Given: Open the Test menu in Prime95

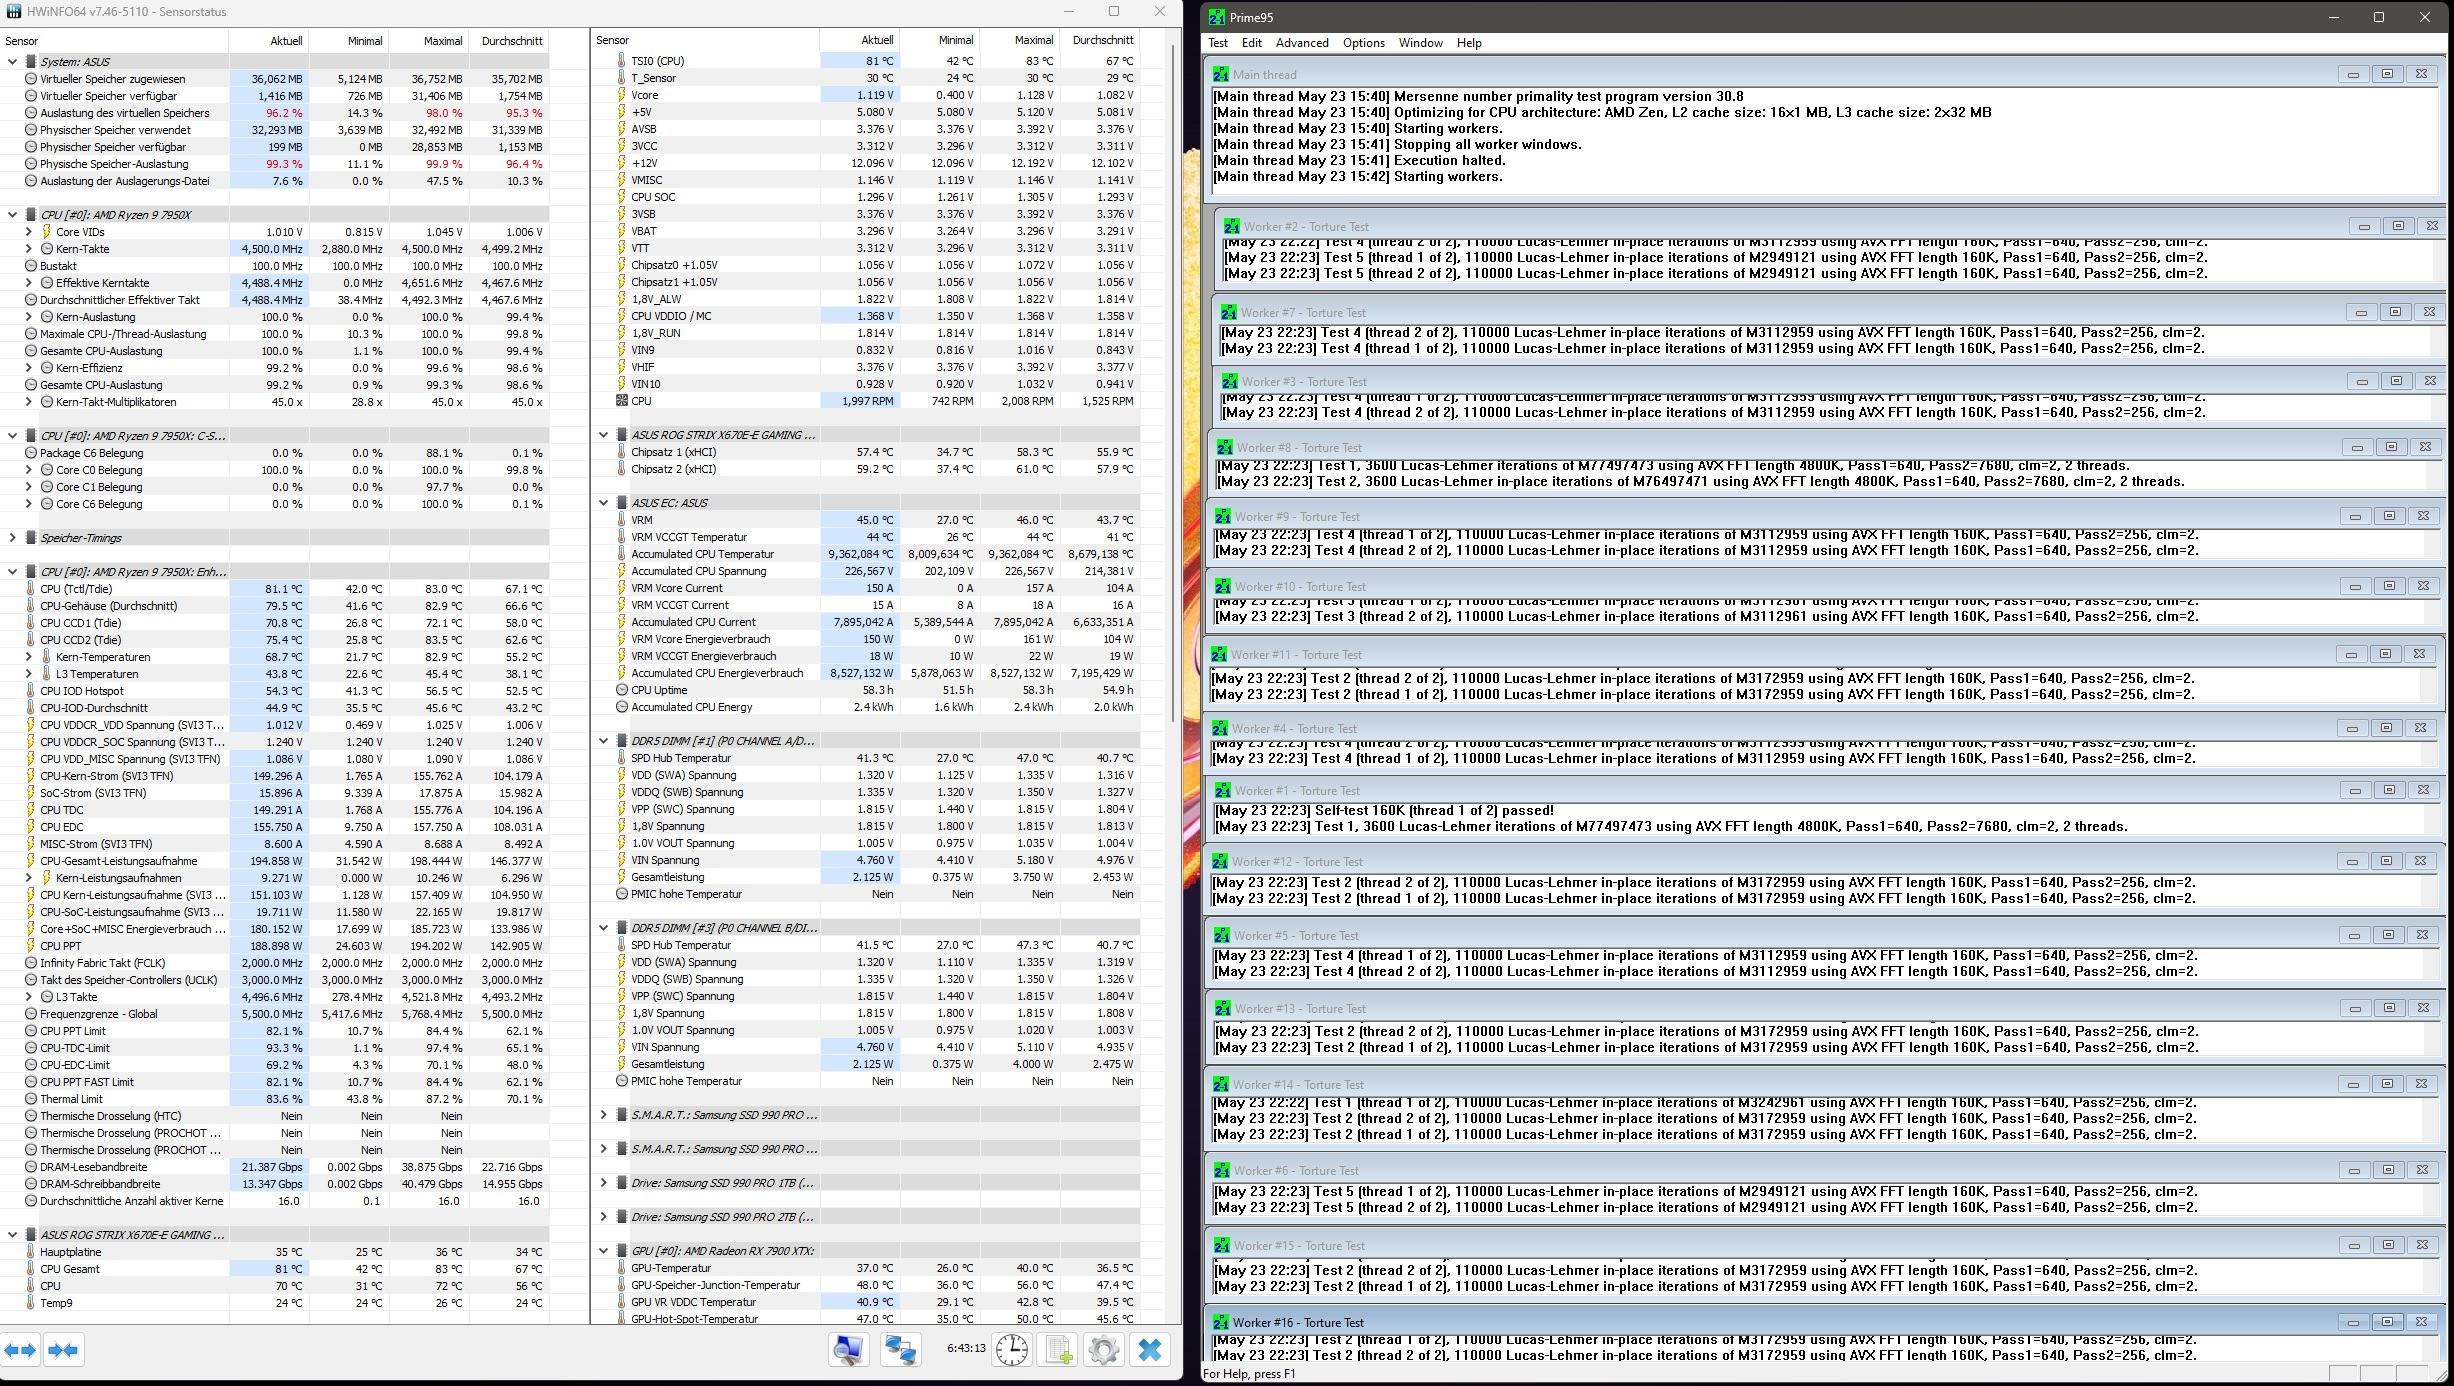Looking at the screenshot, I should click(1217, 43).
